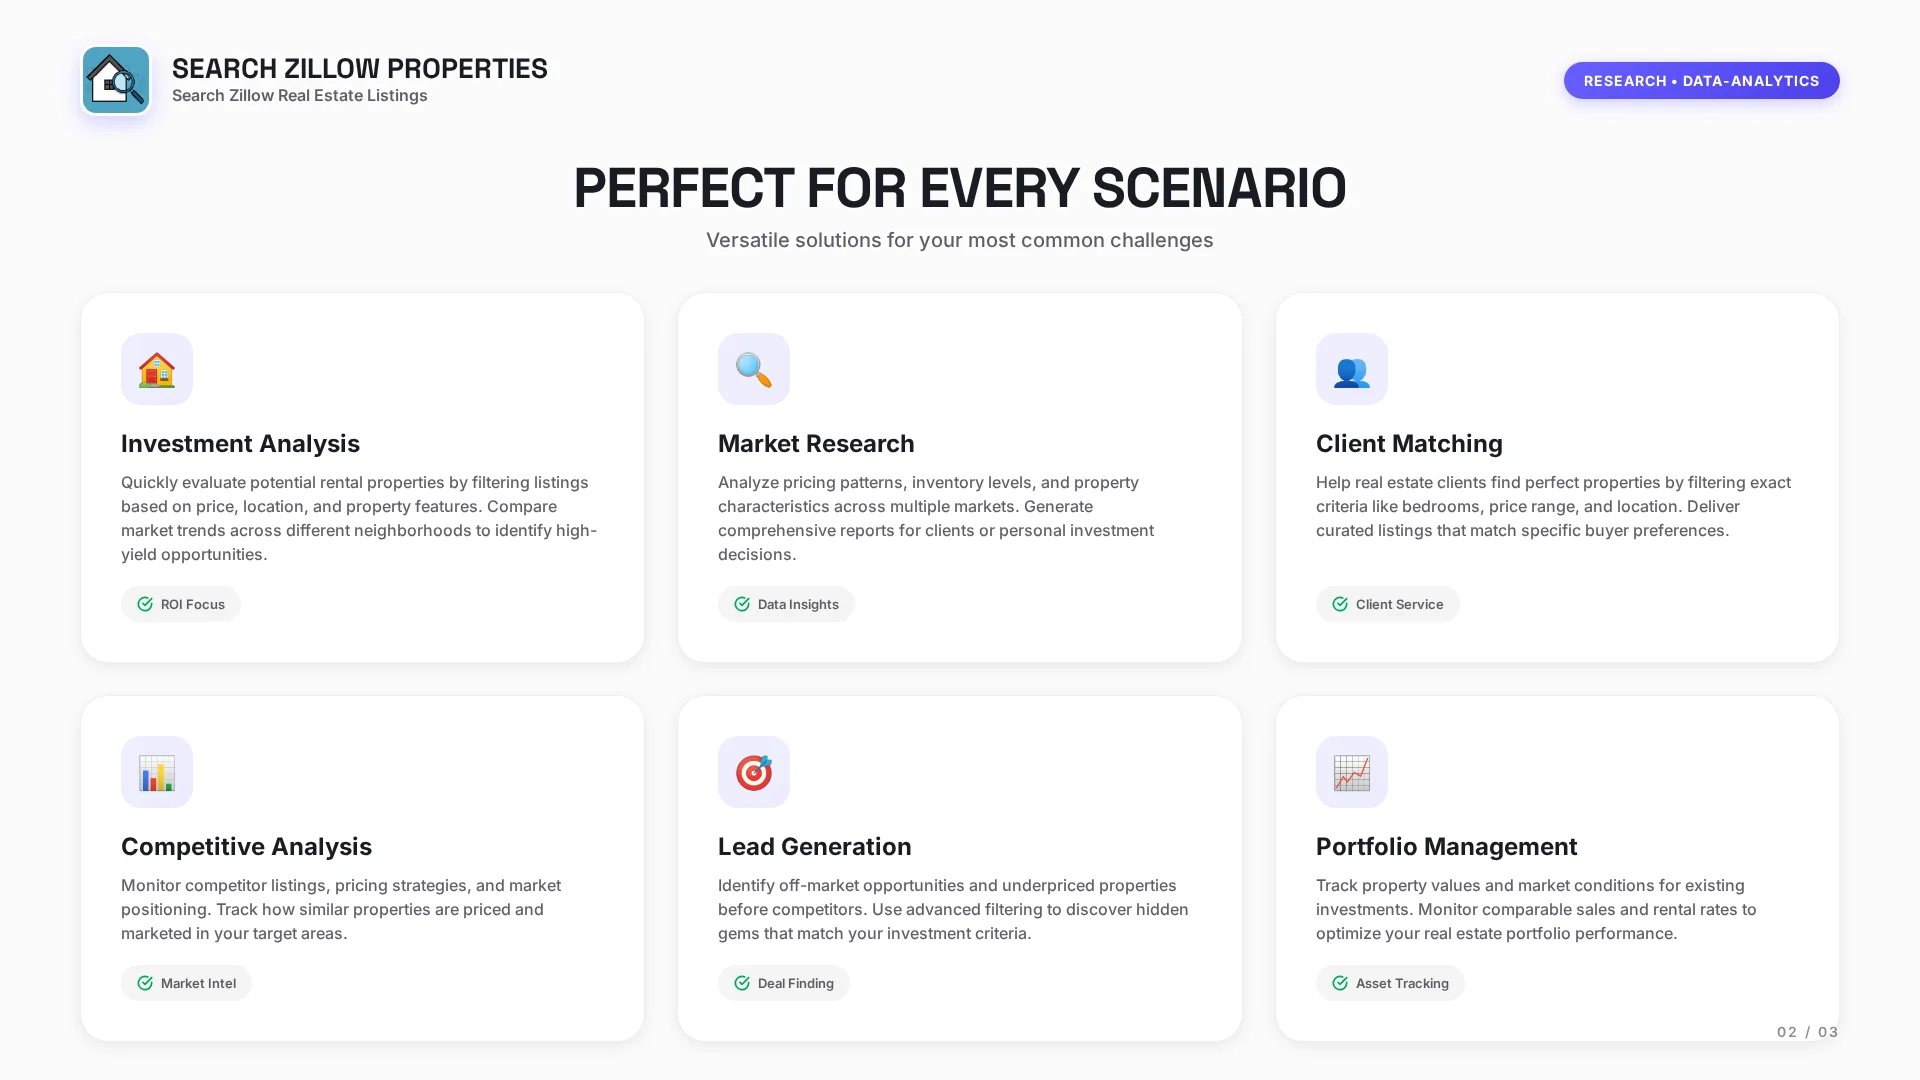Click the checkmark beside Client Service
The image size is (1920, 1080).
click(1340, 604)
